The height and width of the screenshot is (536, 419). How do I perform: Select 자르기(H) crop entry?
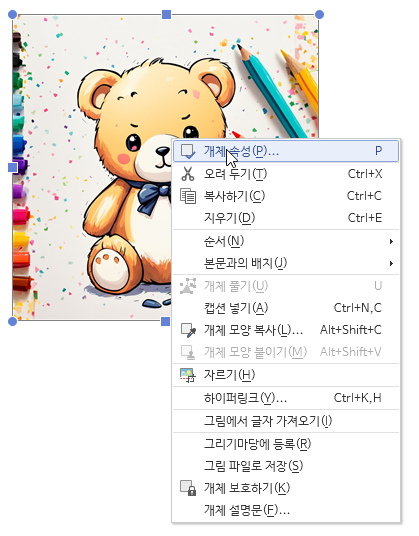coord(286,375)
